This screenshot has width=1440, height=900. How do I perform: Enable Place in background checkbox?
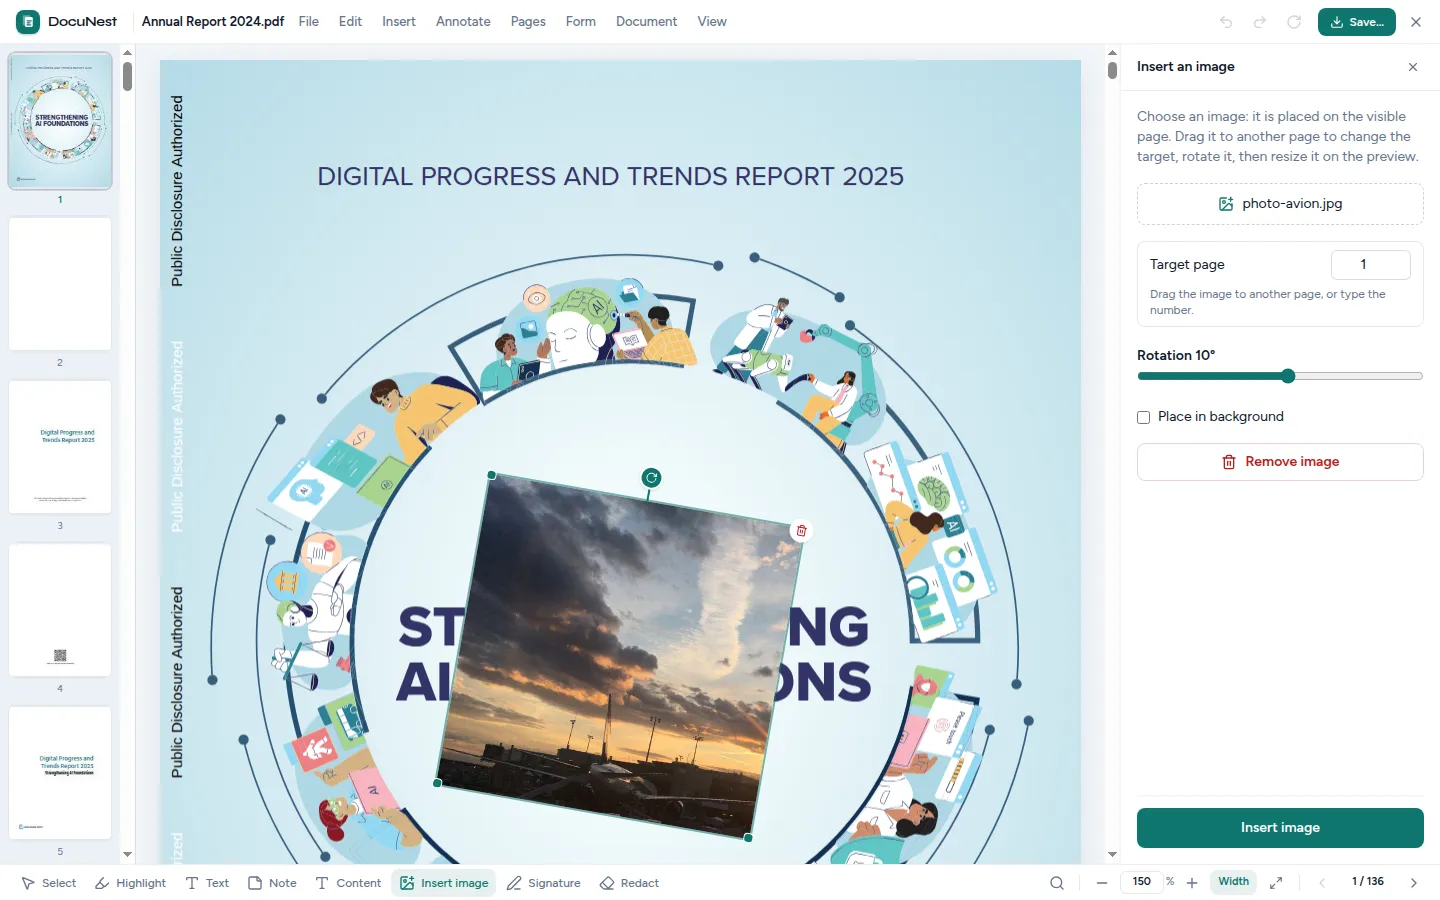coord(1144,417)
